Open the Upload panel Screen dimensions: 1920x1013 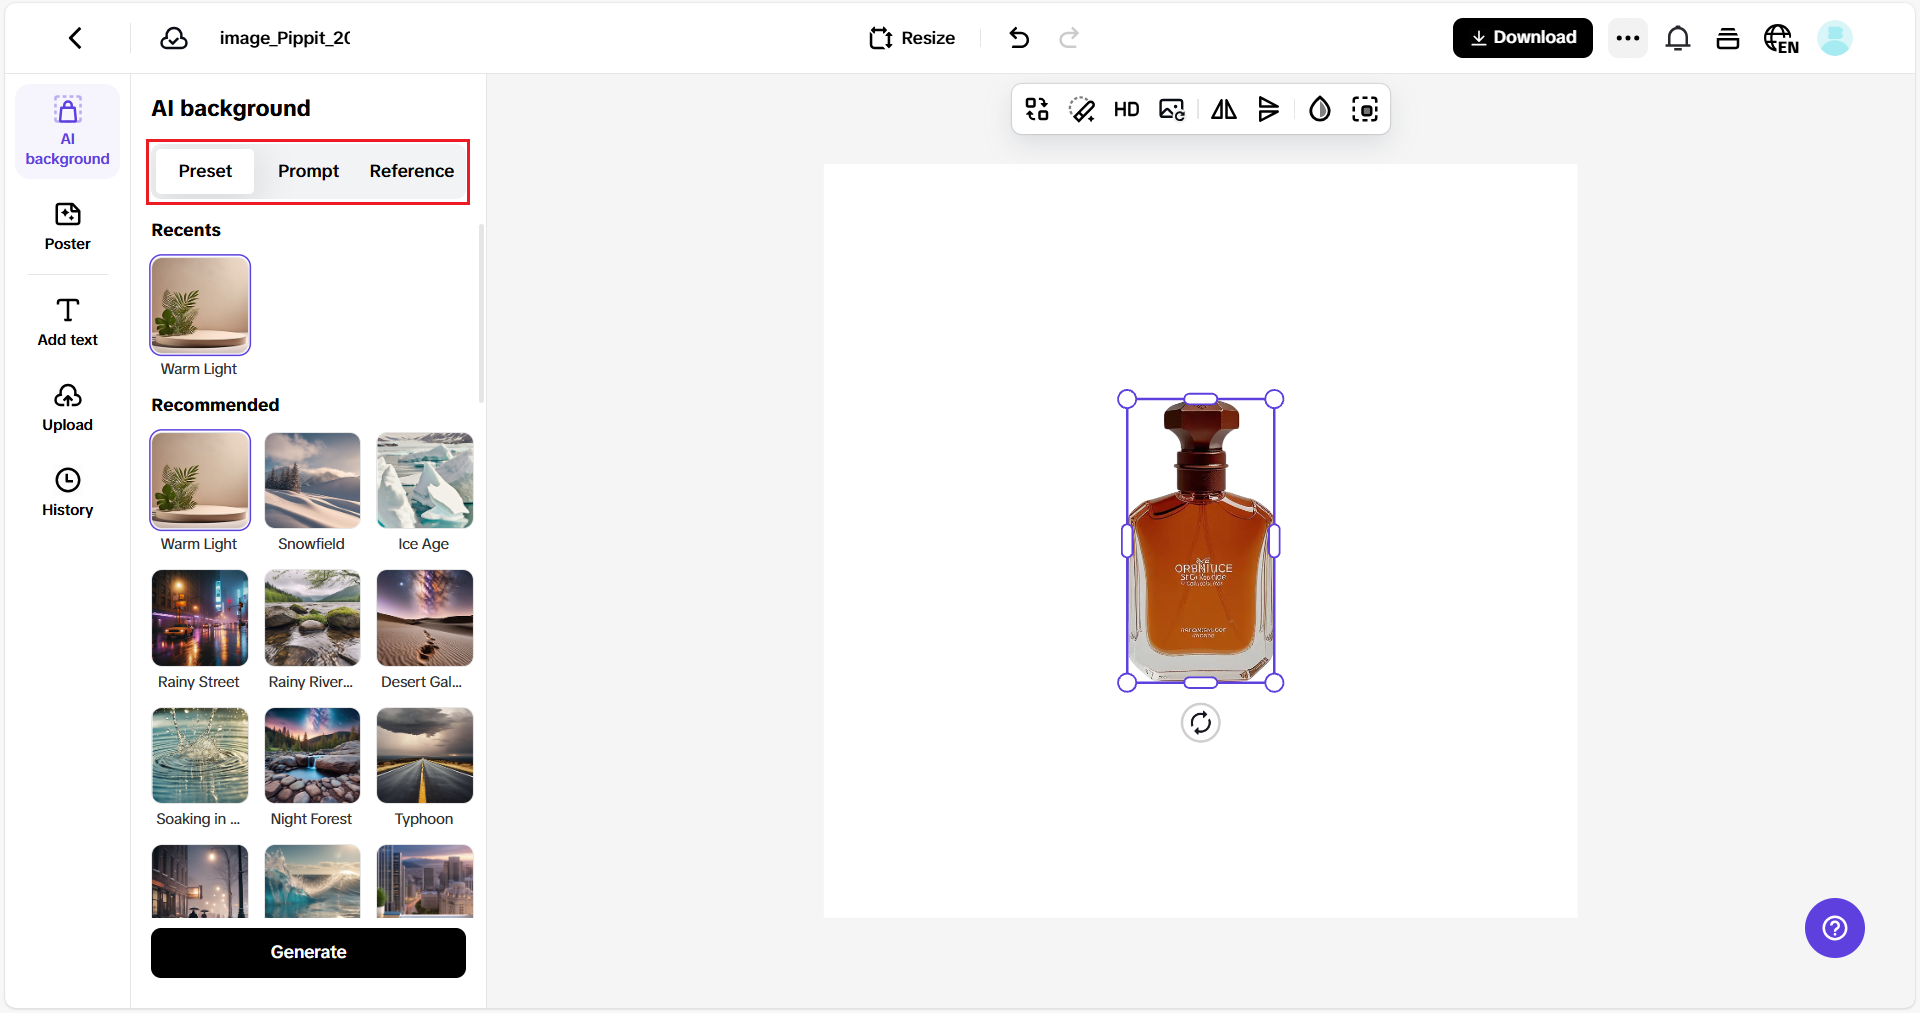click(68, 407)
